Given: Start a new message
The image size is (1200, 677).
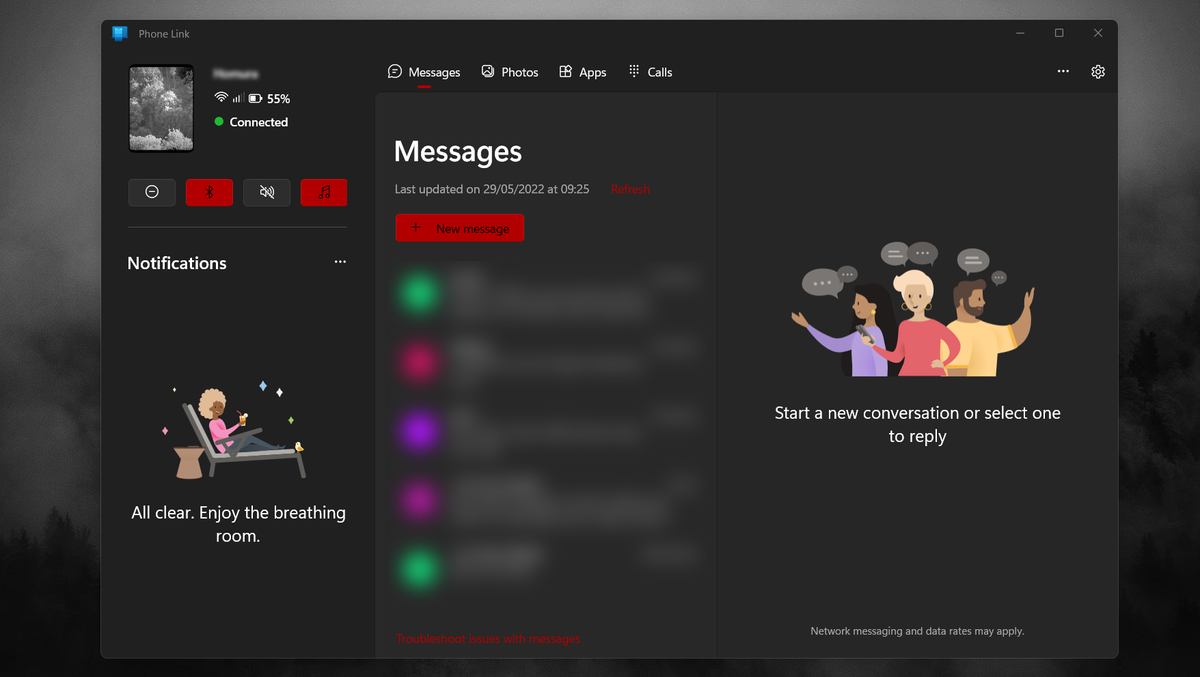Looking at the screenshot, I should pos(459,227).
